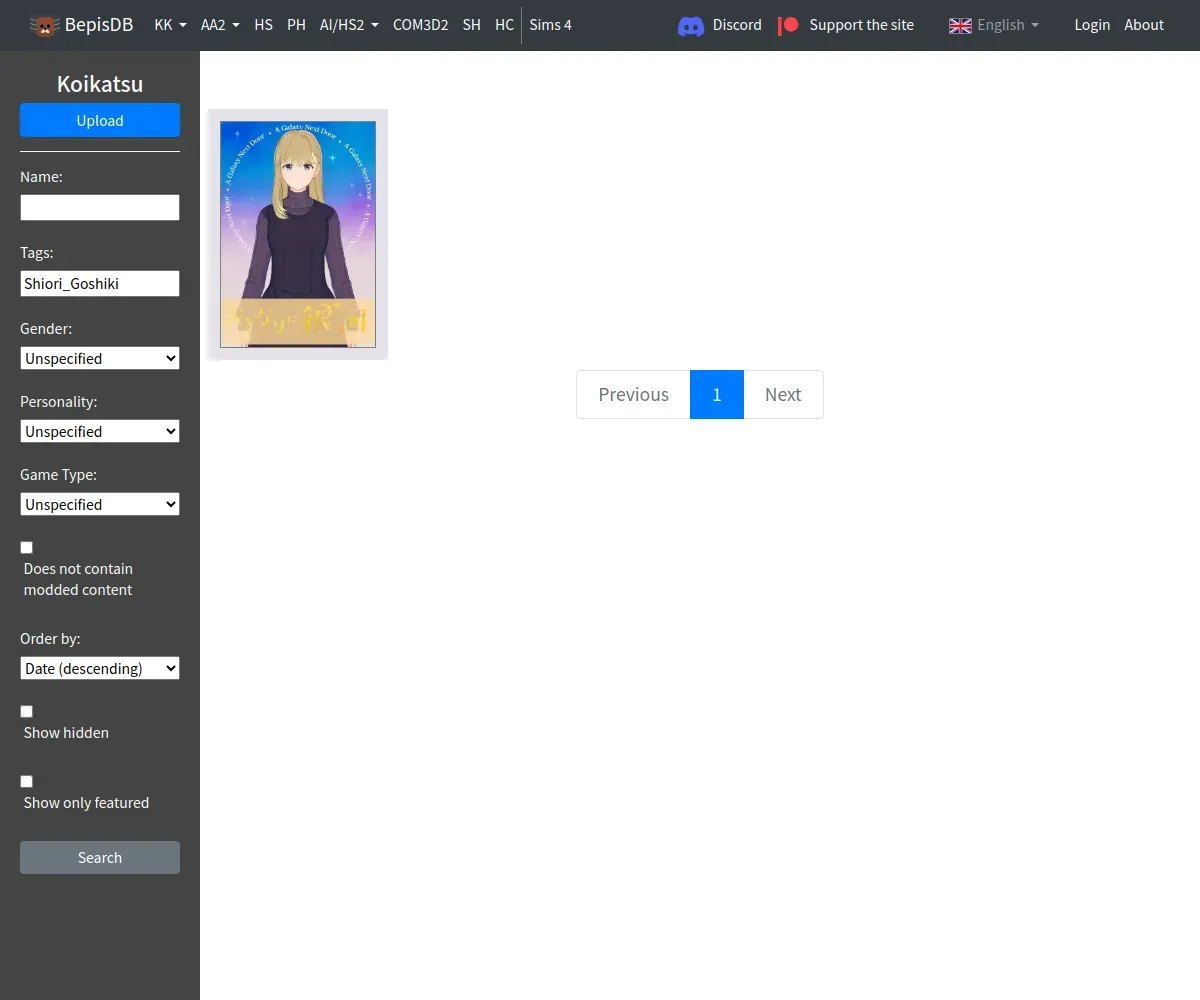Open the Login link
Image resolution: width=1200 pixels, height=1000 pixels.
tap(1092, 25)
